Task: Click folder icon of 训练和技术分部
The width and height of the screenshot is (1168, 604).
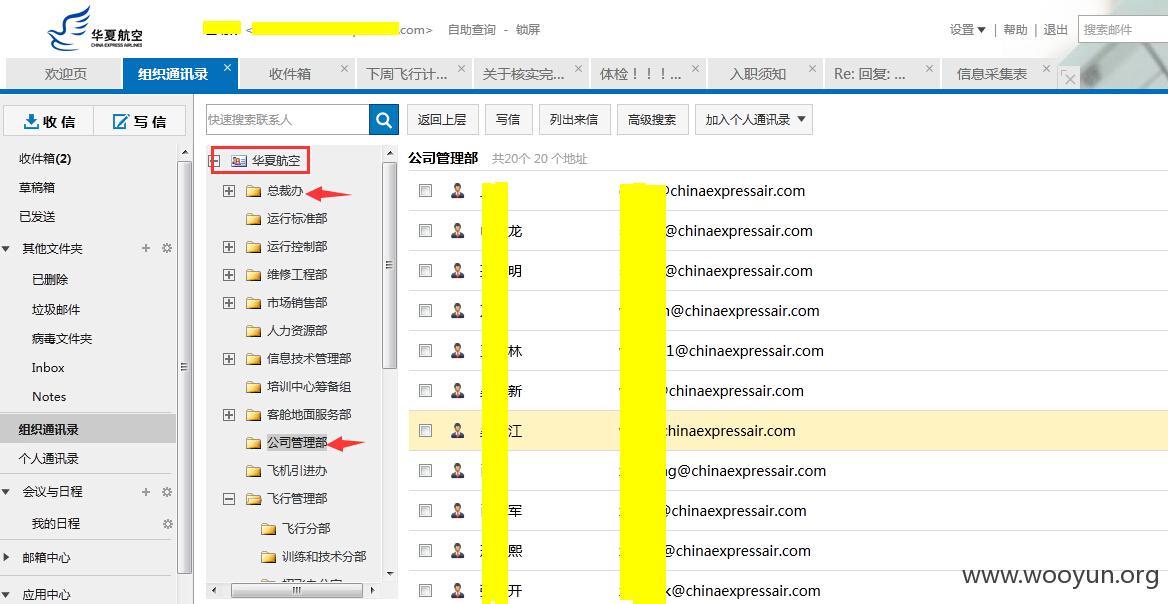Action: click(269, 557)
